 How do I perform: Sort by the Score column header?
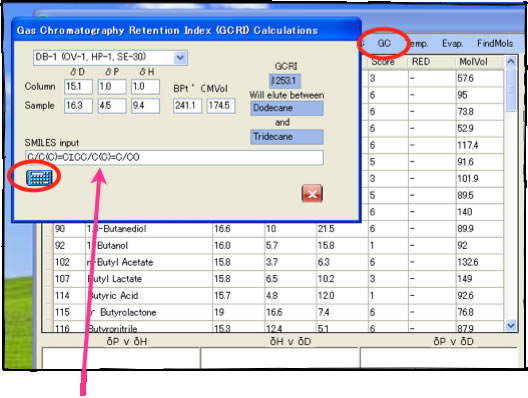388,62
